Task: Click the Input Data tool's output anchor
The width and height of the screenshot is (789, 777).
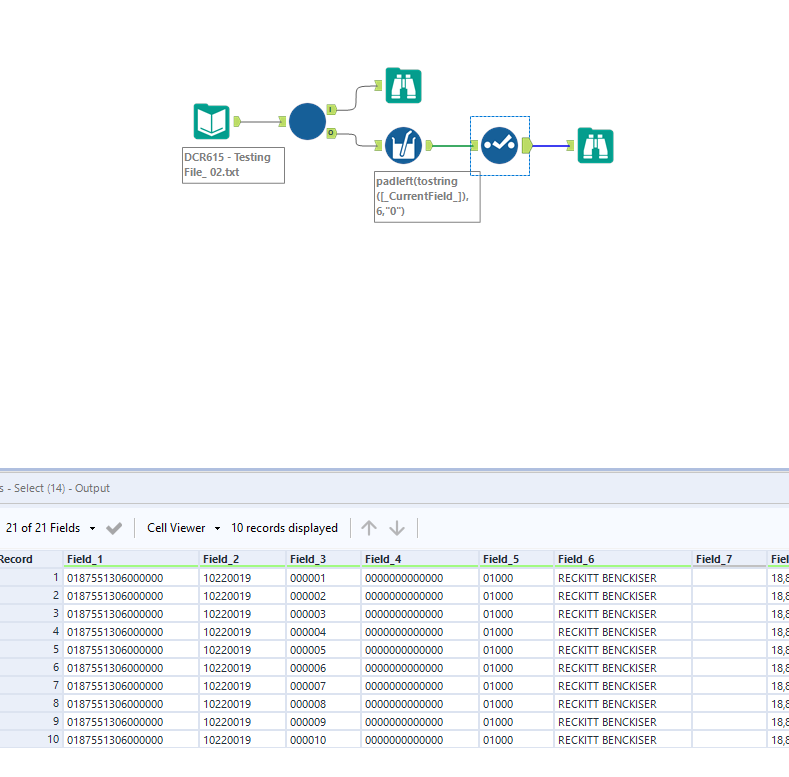Action: pyautogui.click(x=237, y=122)
